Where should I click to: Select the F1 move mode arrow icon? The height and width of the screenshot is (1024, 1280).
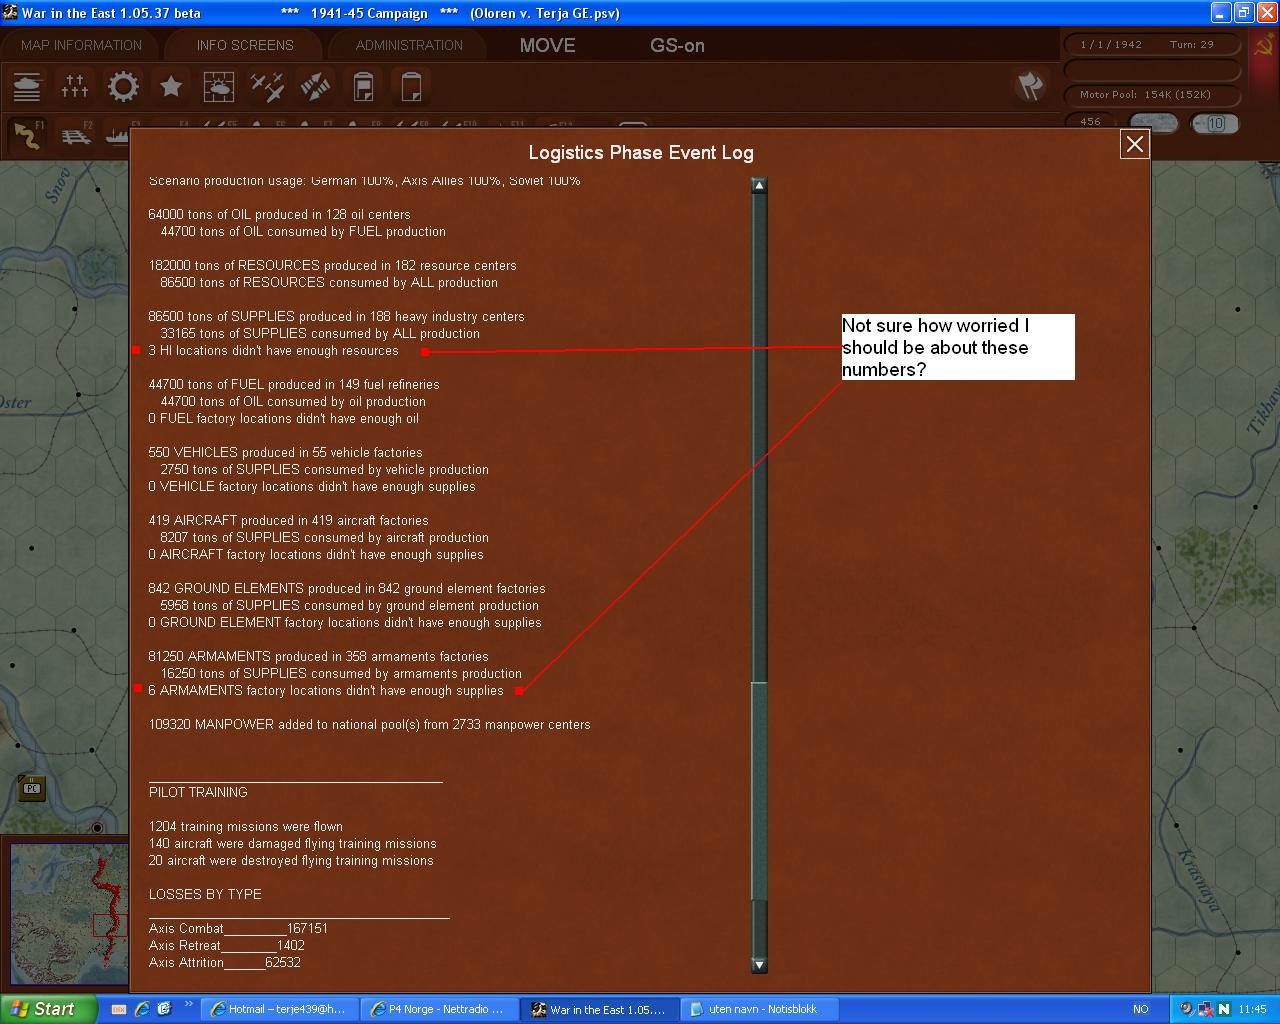click(x=27, y=136)
